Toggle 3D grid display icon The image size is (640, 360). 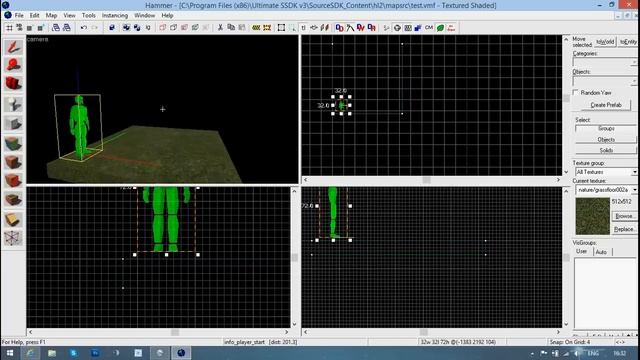(19, 28)
